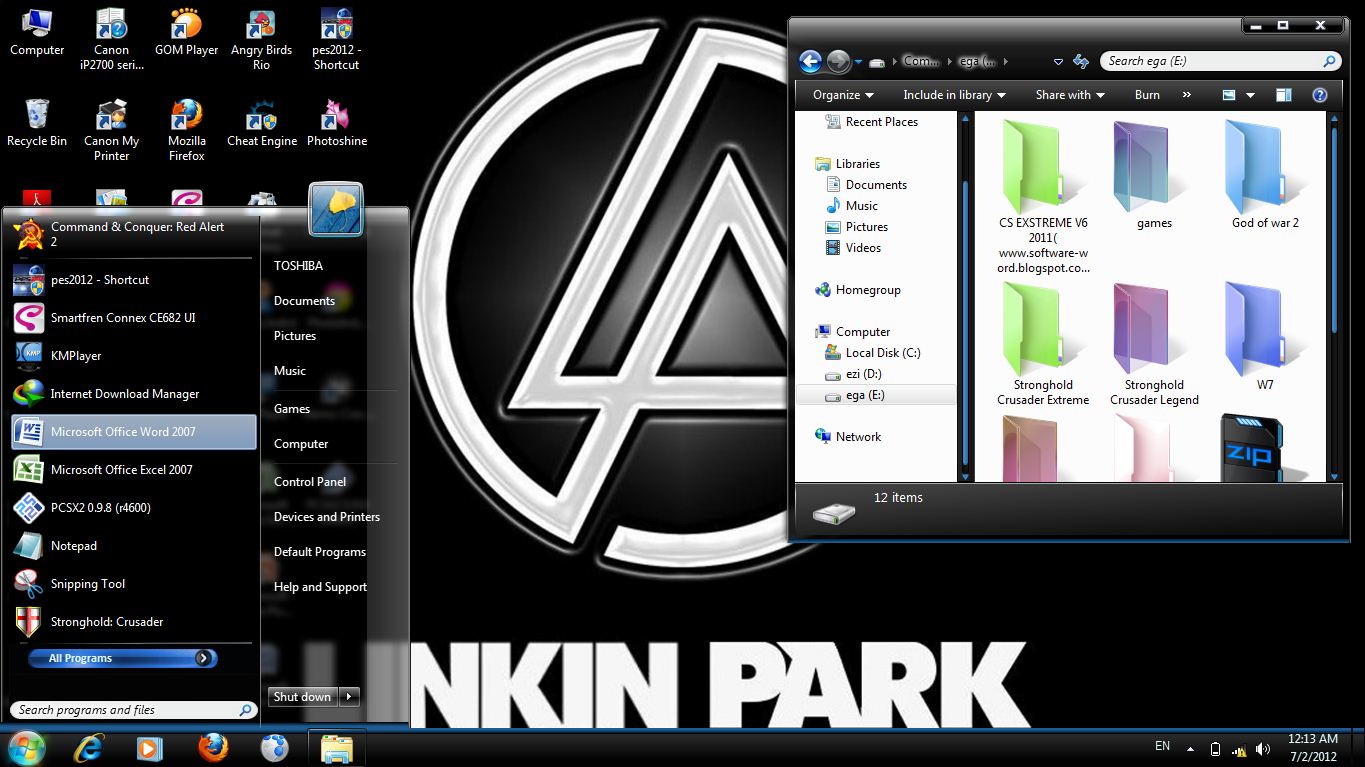Launch GOM Player from desktop

coord(186,32)
